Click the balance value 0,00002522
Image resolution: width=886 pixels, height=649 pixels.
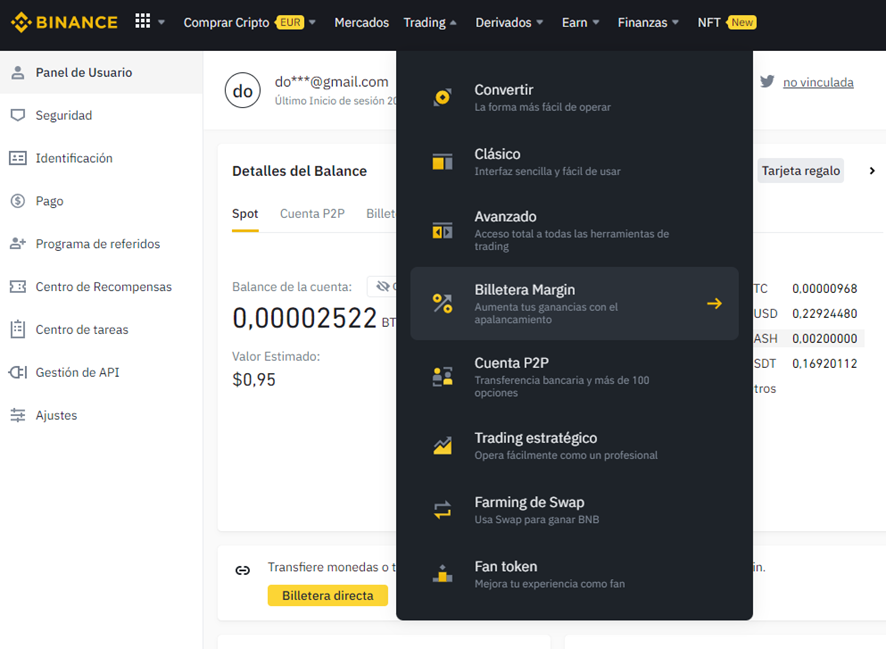pos(305,317)
